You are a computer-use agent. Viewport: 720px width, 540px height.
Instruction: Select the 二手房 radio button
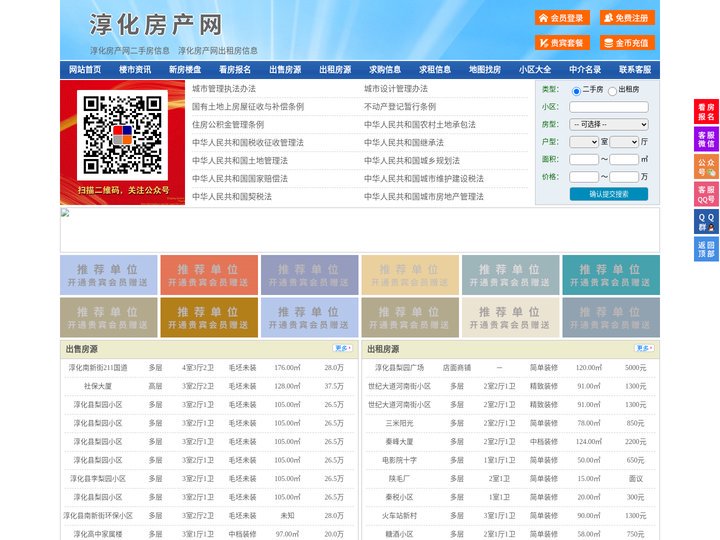[x=576, y=91]
